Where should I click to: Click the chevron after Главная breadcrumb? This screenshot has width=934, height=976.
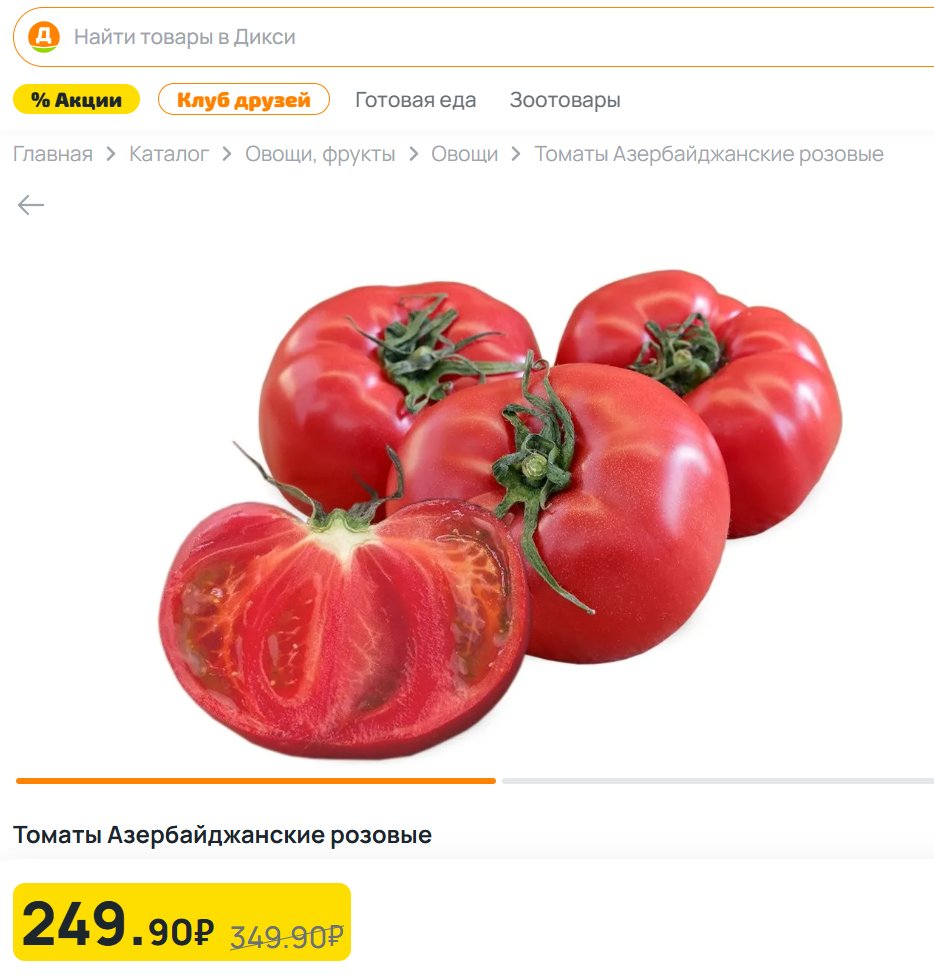point(111,154)
